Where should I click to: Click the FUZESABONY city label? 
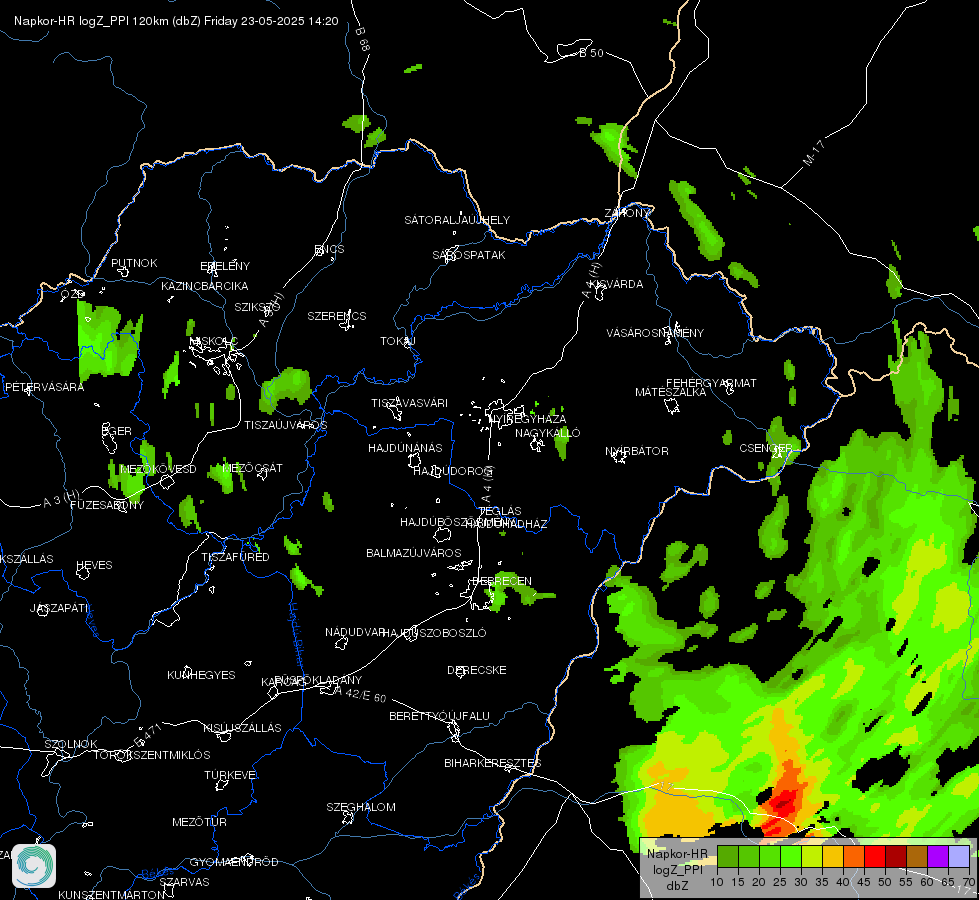(107, 505)
